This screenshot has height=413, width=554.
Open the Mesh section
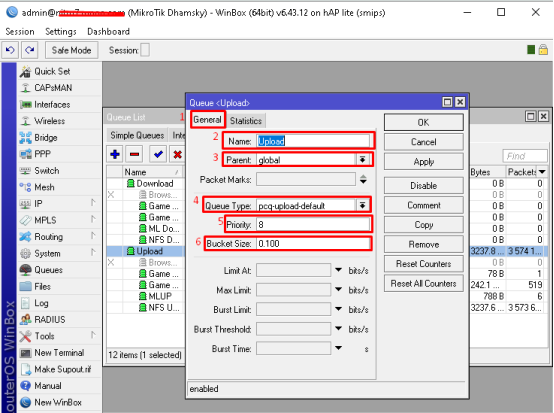44,187
